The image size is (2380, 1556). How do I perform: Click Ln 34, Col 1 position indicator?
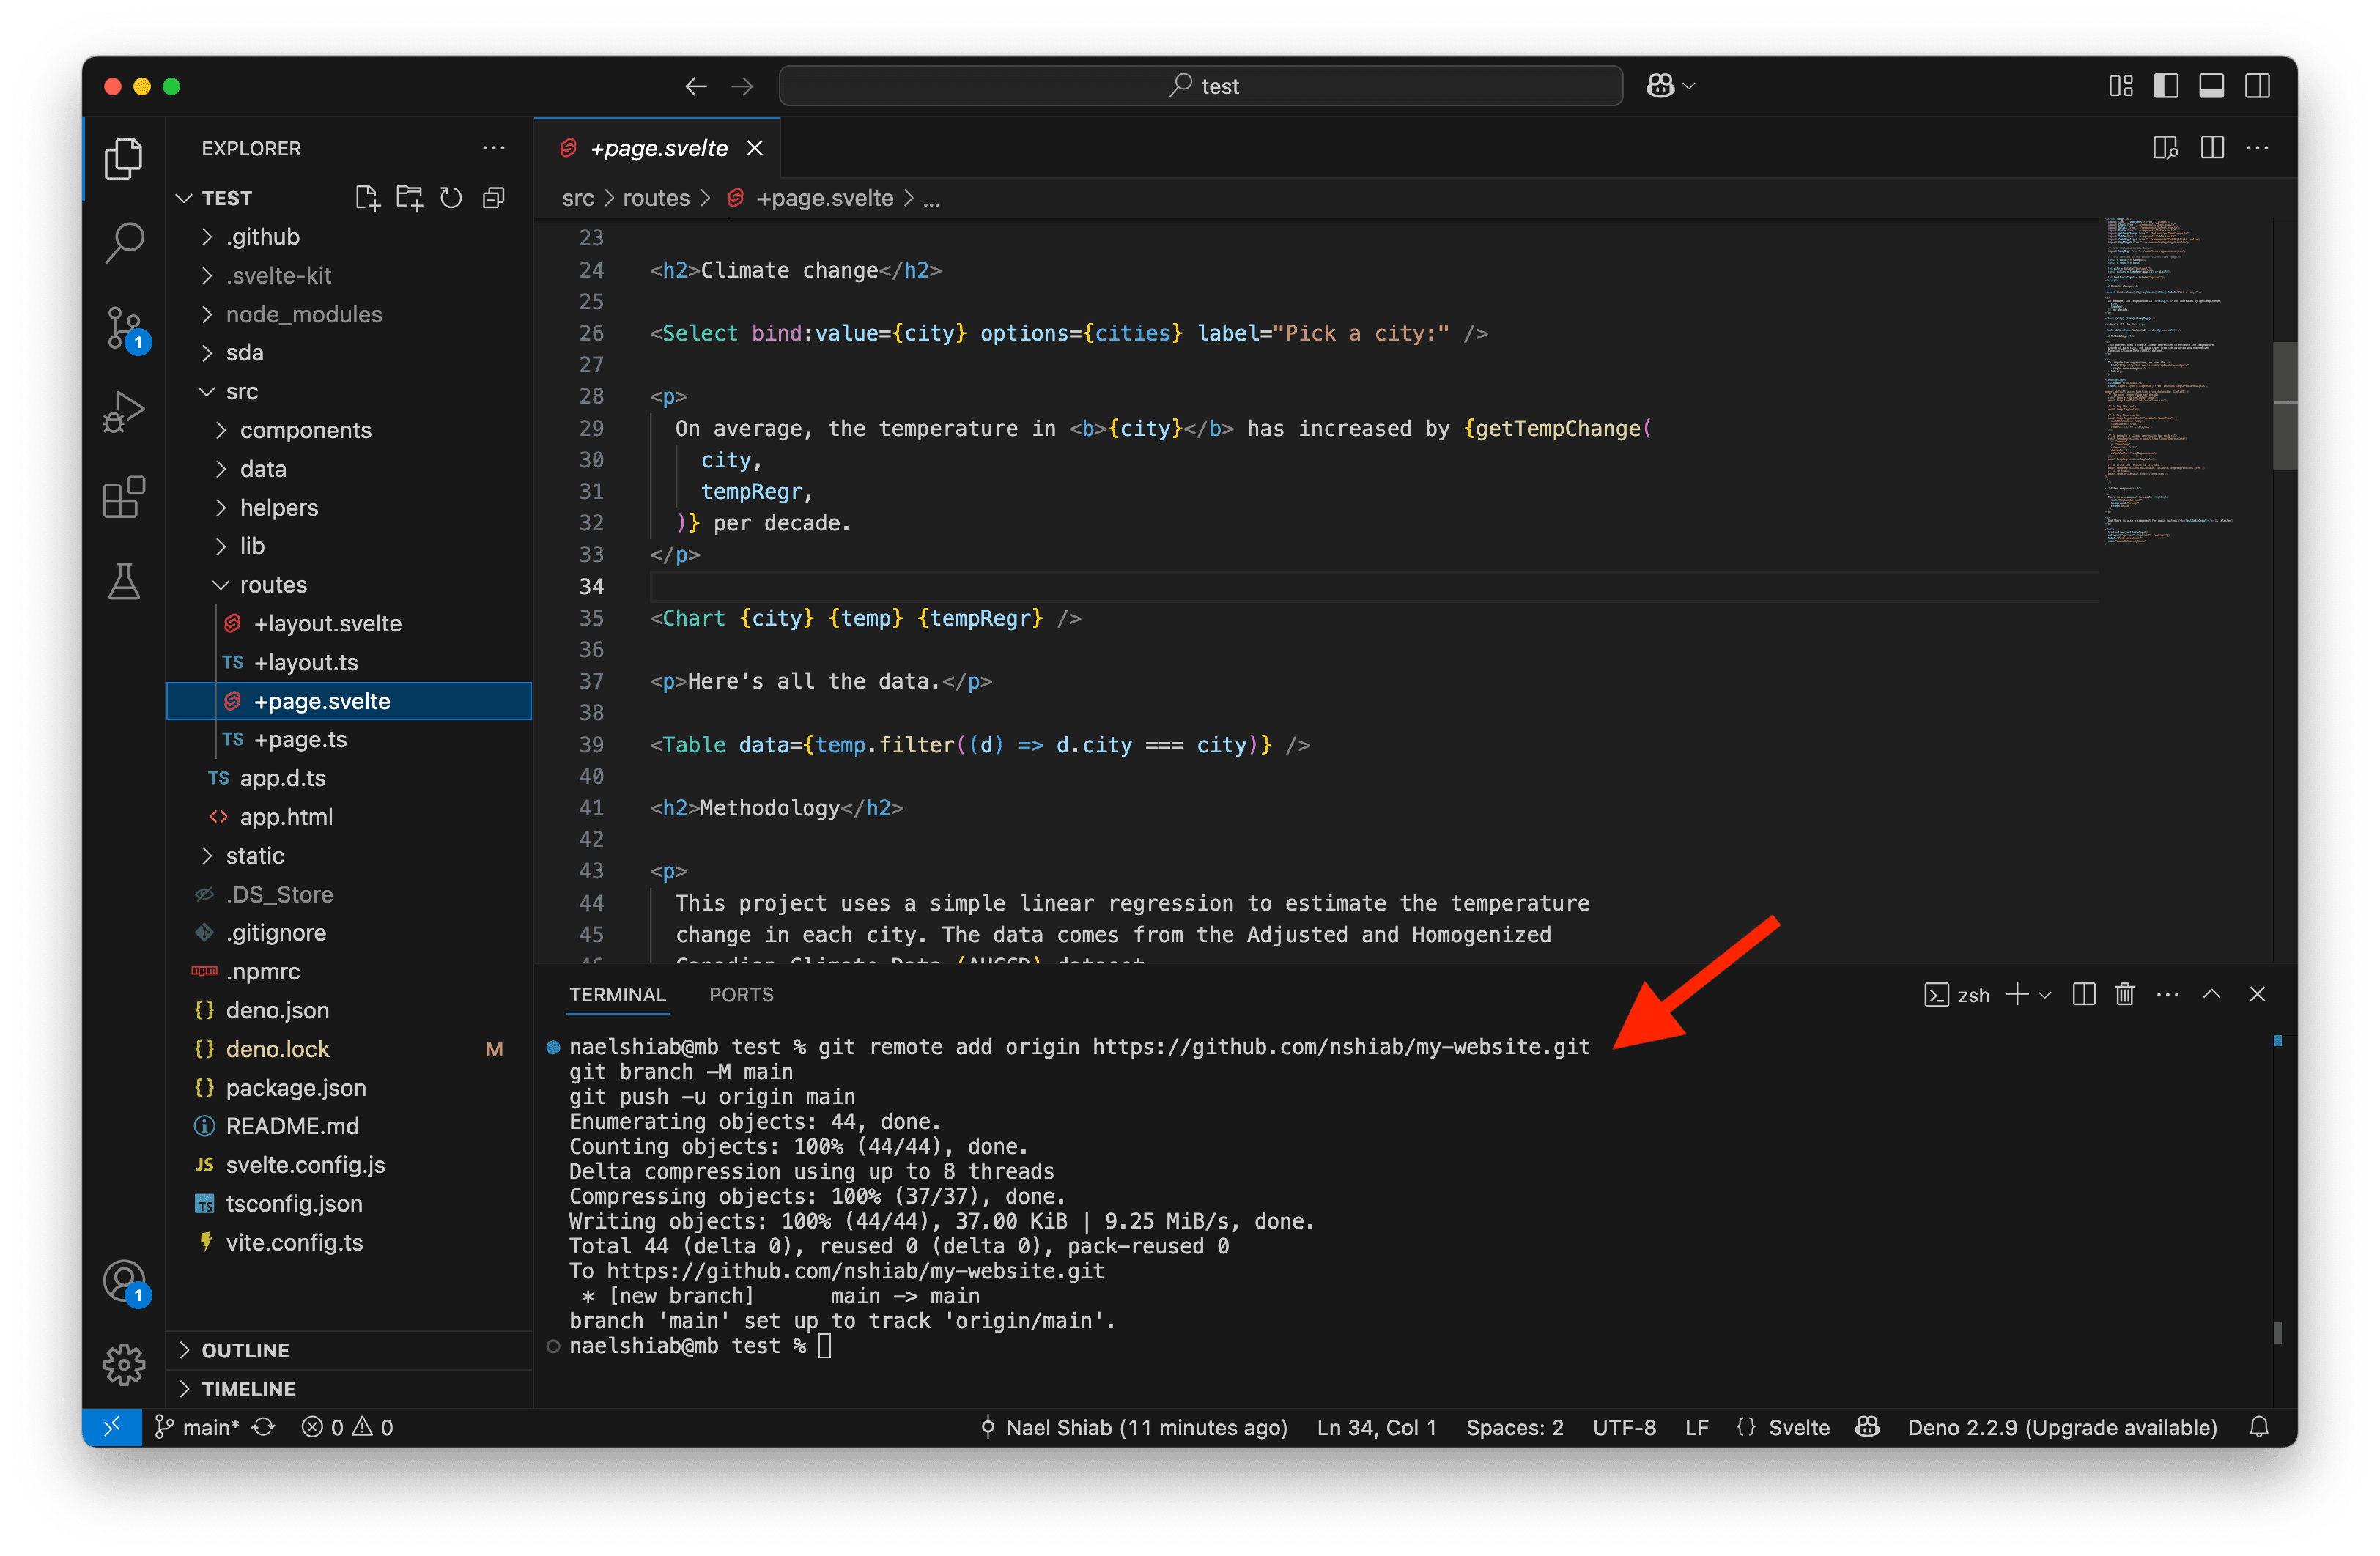[x=1376, y=1428]
